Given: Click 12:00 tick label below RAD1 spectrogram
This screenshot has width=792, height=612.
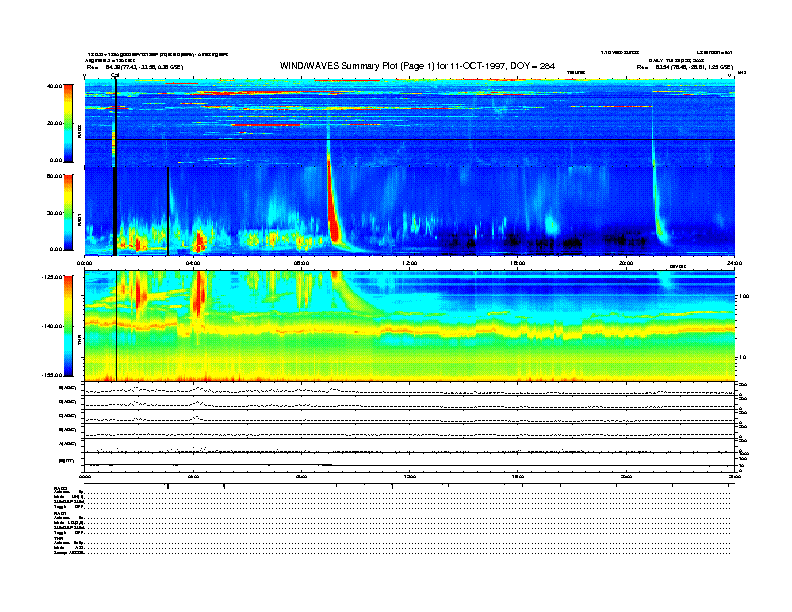Looking at the screenshot, I should (410, 263).
